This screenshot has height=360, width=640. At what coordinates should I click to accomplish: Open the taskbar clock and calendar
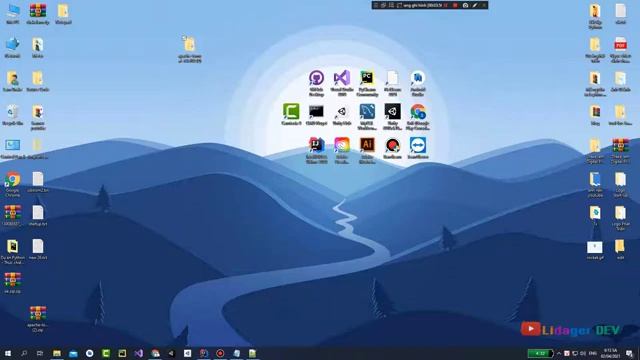[x=610, y=353]
